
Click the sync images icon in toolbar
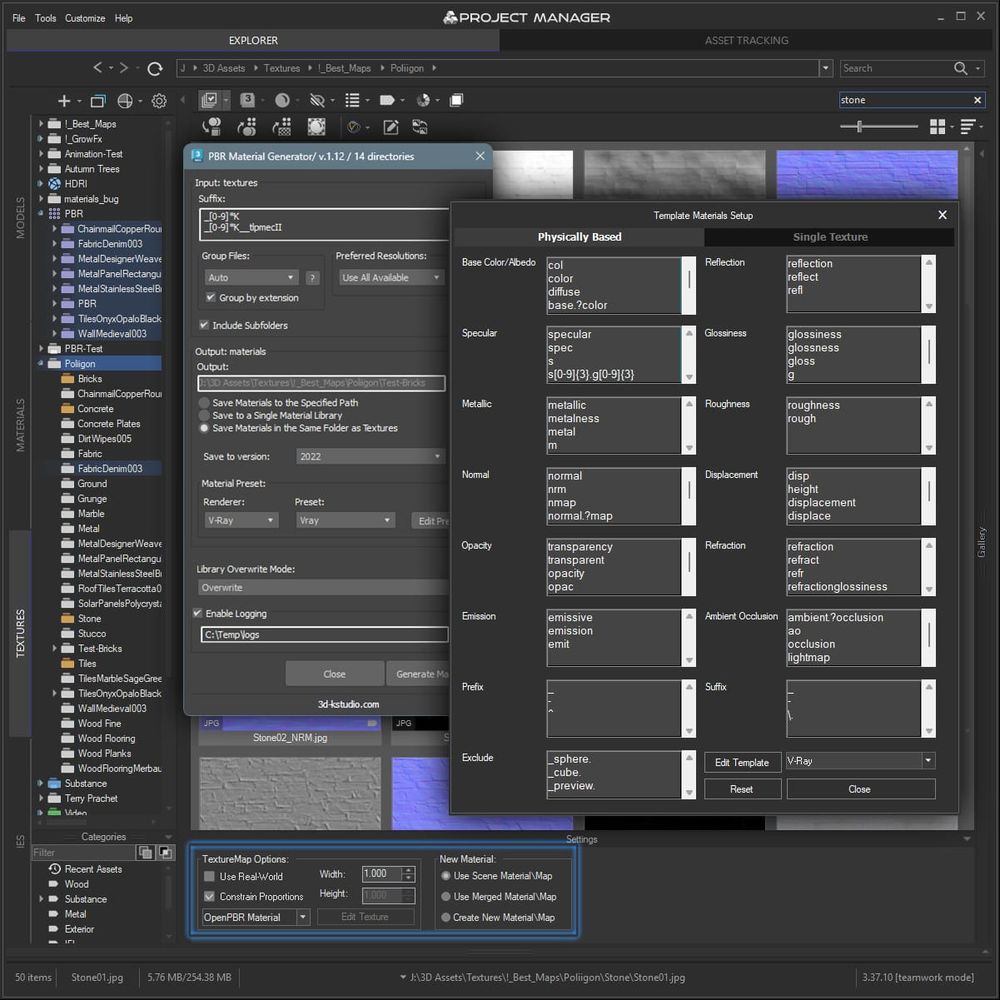pyautogui.click(x=419, y=126)
